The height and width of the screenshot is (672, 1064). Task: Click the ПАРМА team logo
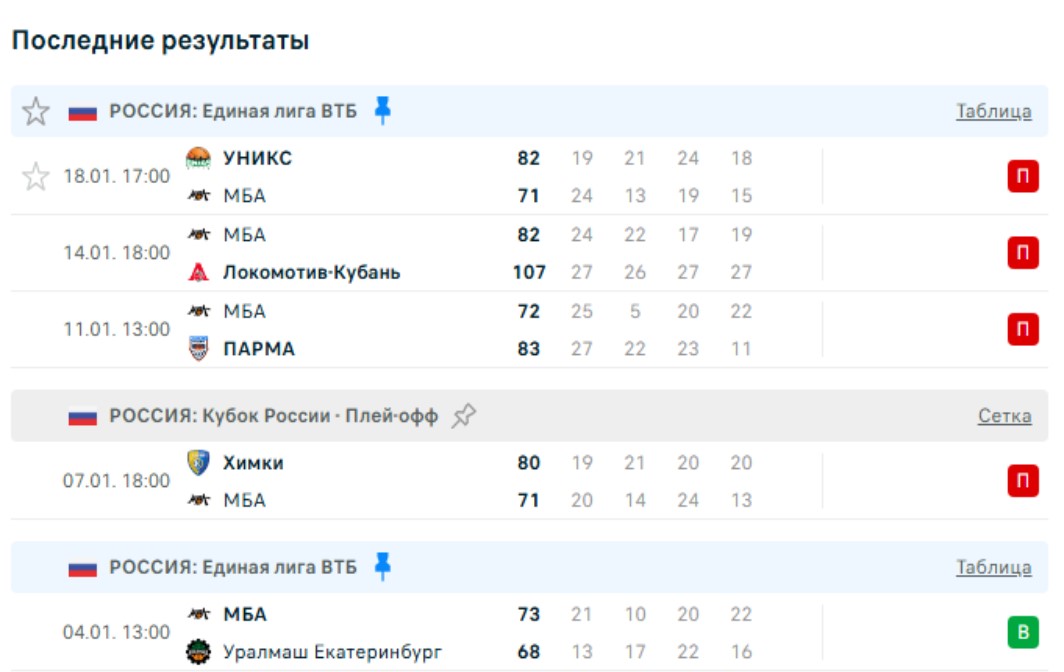[199, 349]
